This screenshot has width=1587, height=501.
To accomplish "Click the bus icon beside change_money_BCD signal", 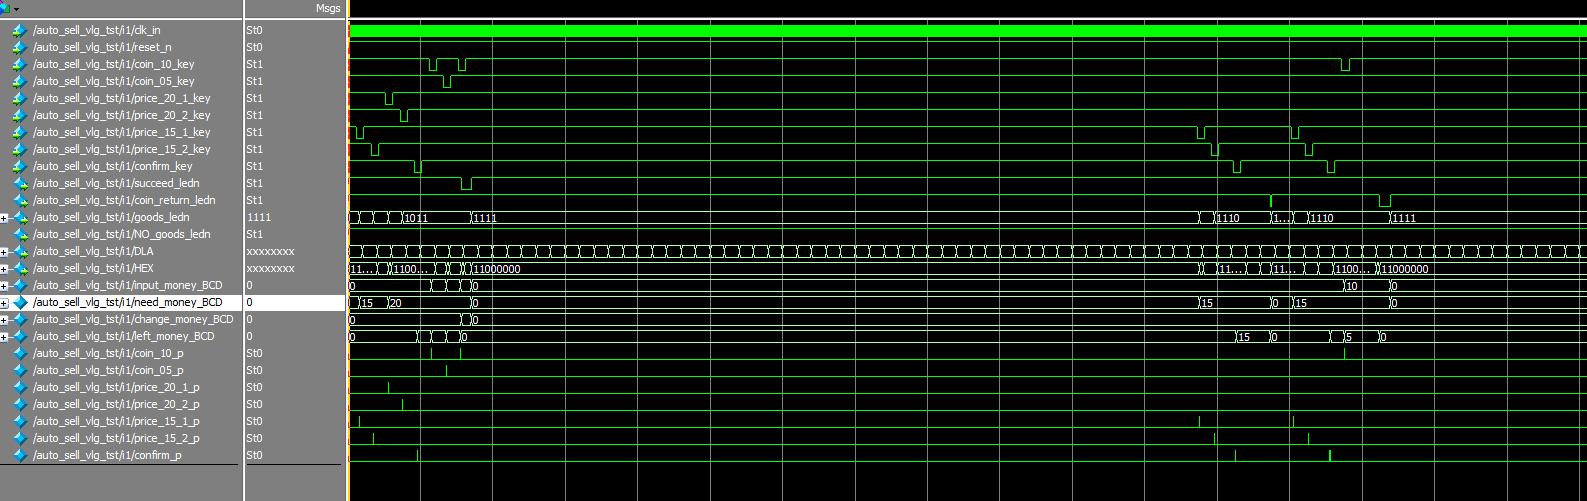I will (21, 319).
